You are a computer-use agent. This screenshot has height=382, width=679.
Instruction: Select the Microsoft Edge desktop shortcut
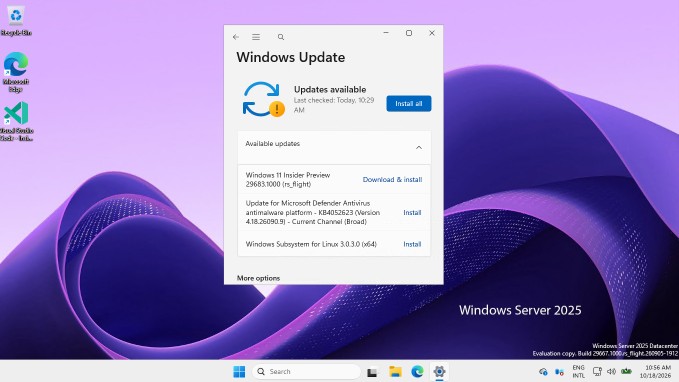pos(16,72)
